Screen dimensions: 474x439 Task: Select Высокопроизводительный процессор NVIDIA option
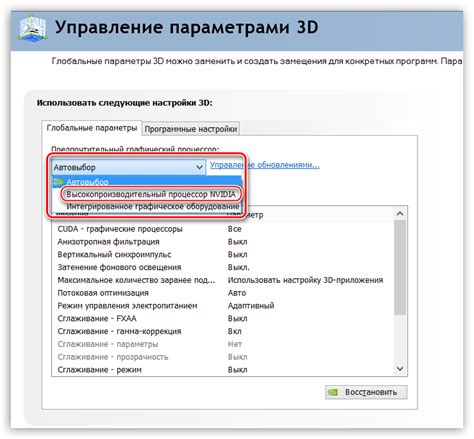[151, 194]
